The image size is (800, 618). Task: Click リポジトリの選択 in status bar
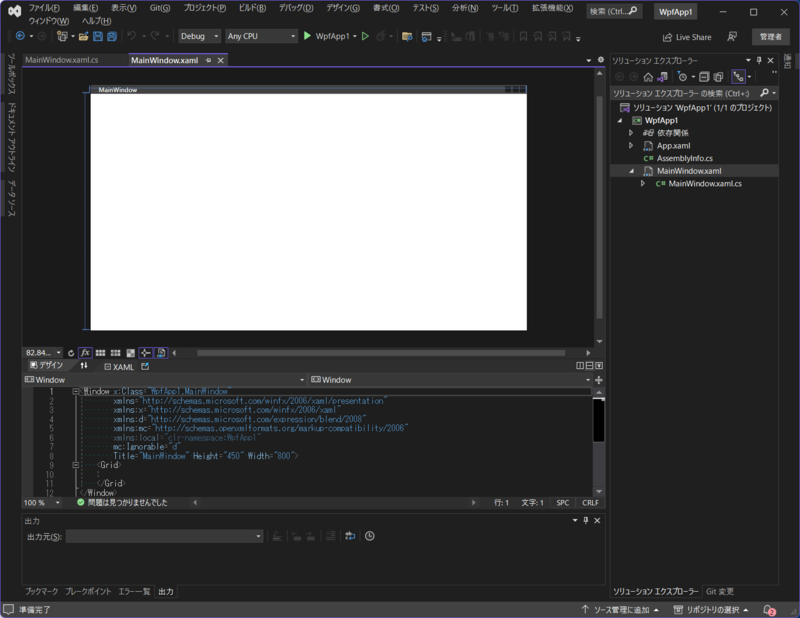click(x=711, y=610)
